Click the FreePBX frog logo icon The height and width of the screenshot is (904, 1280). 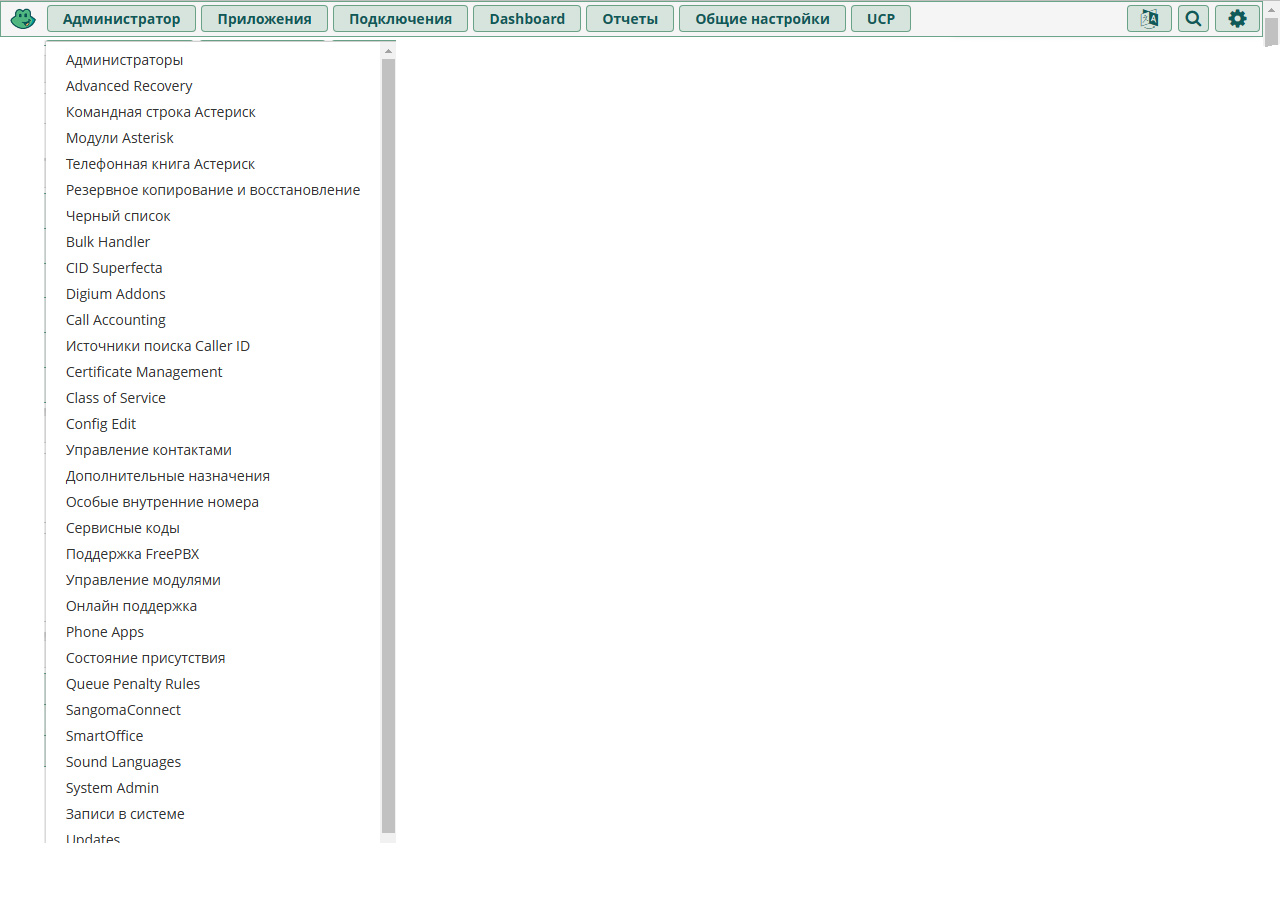click(23, 19)
